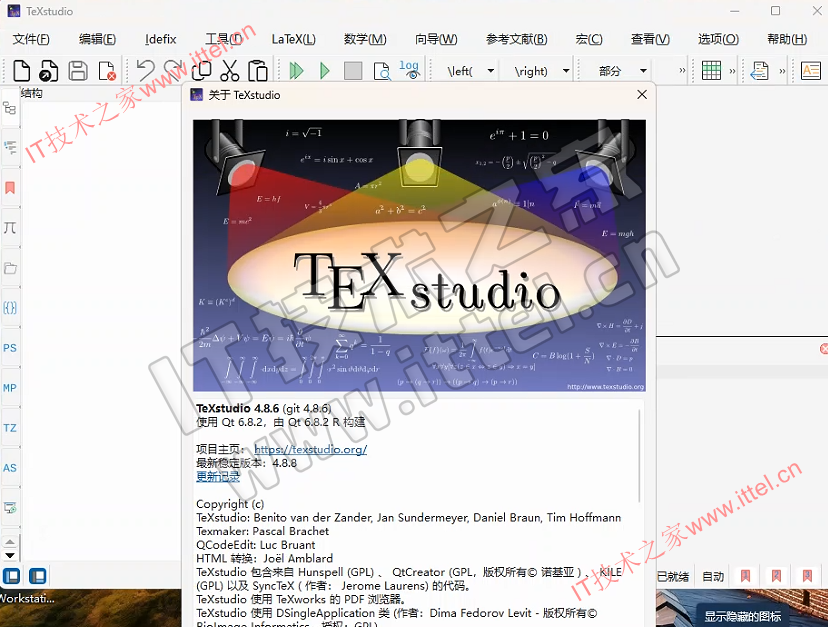Click the Insert table grid icon
This screenshot has width=828, height=627.
tap(711, 70)
